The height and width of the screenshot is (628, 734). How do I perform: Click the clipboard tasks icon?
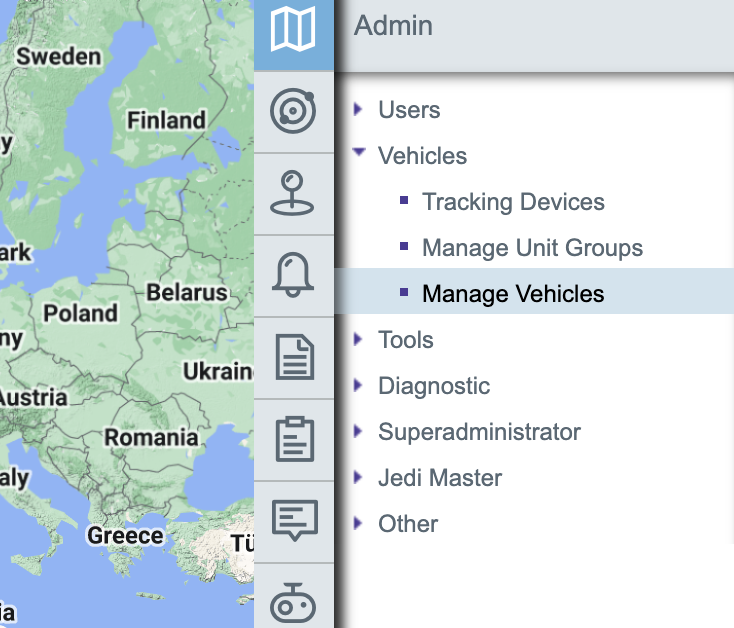coord(293,439)
